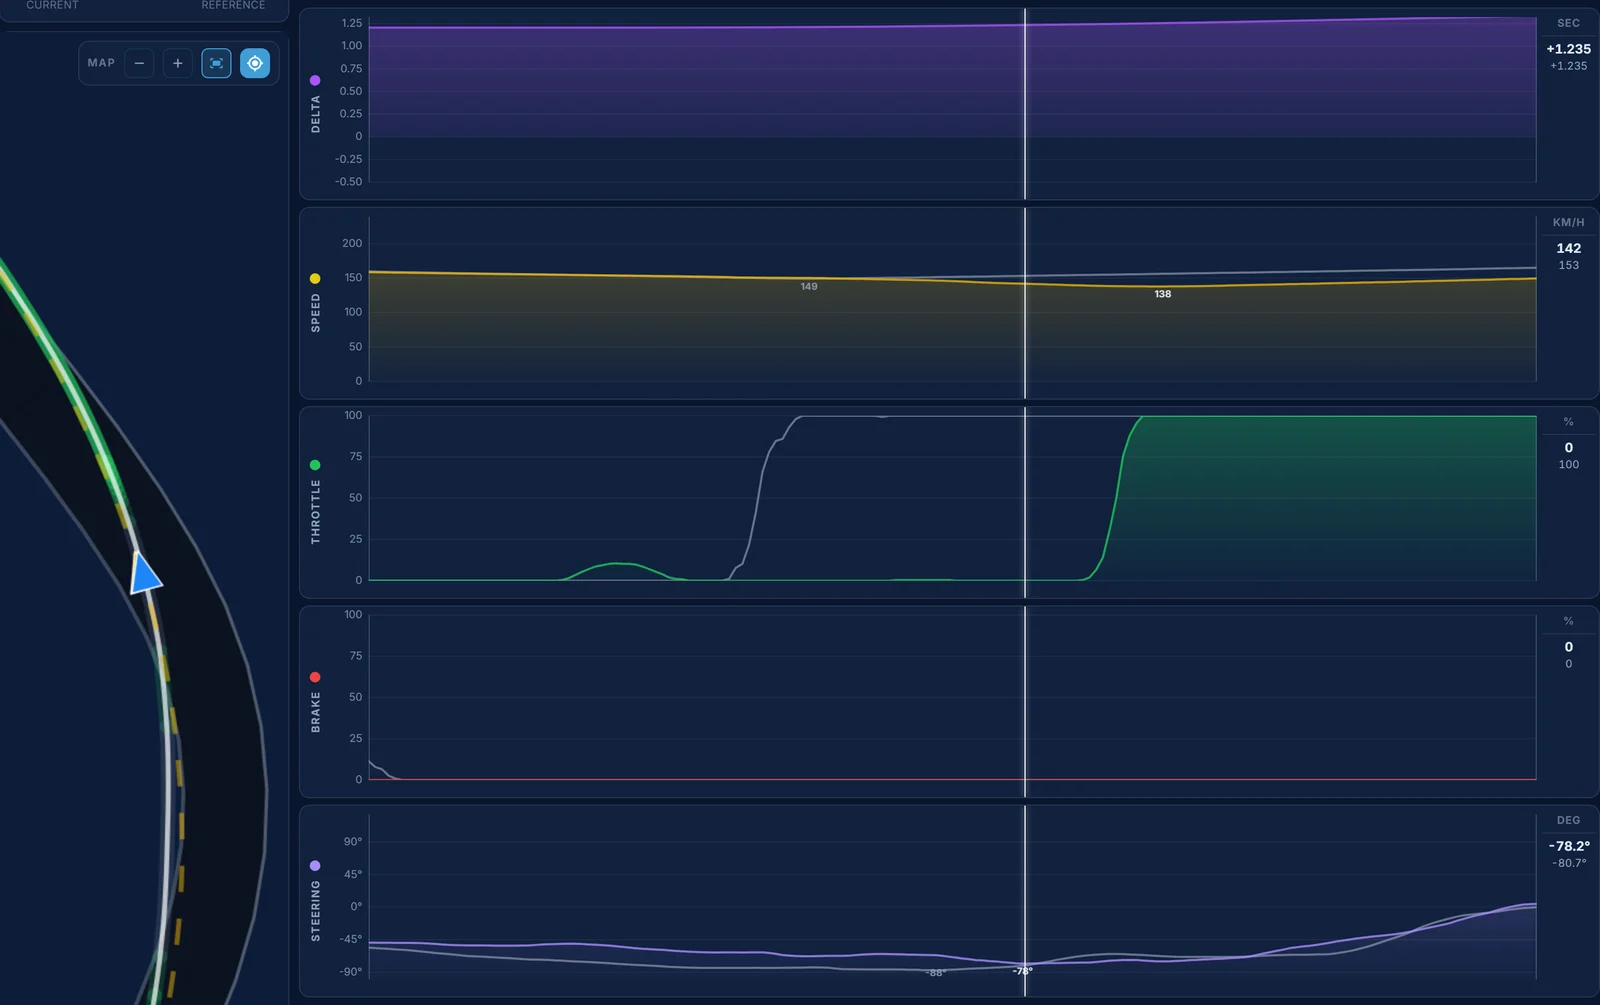This screenshot has height=1005, width=1600.
Task: Click the 142 km/h speed readout
Action: tap(1568, 248)
